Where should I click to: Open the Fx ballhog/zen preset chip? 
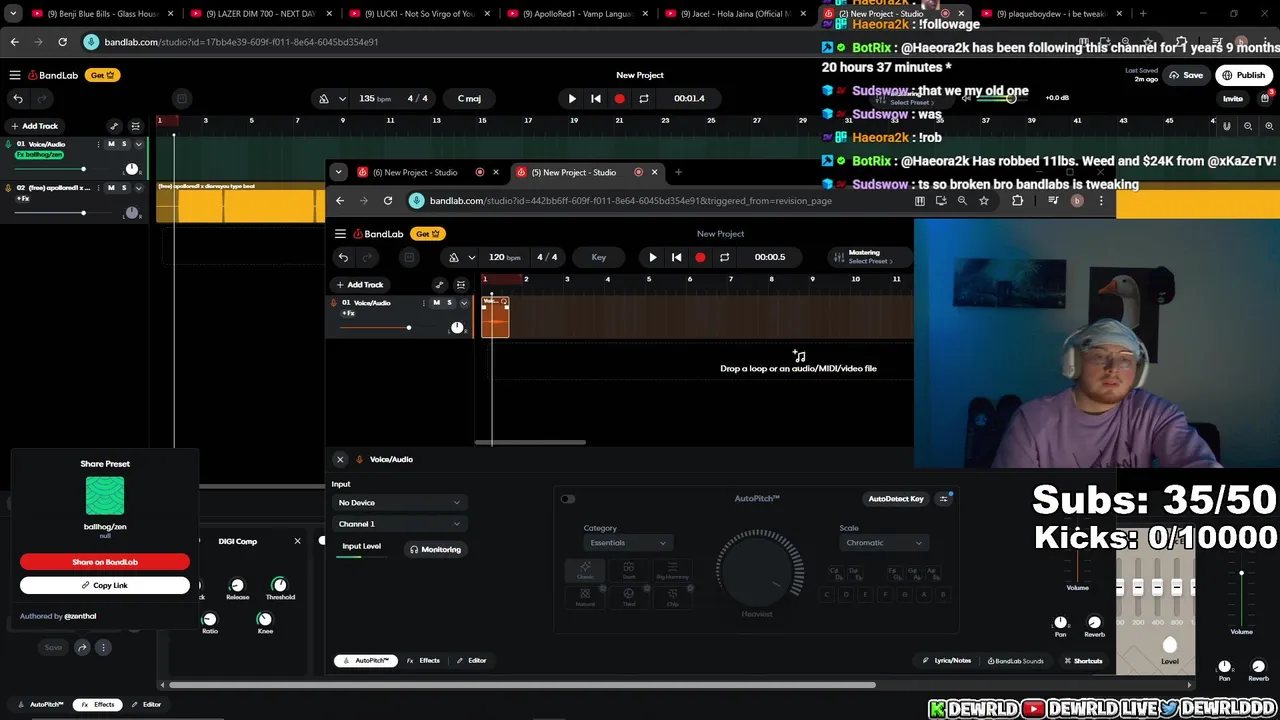40,155
